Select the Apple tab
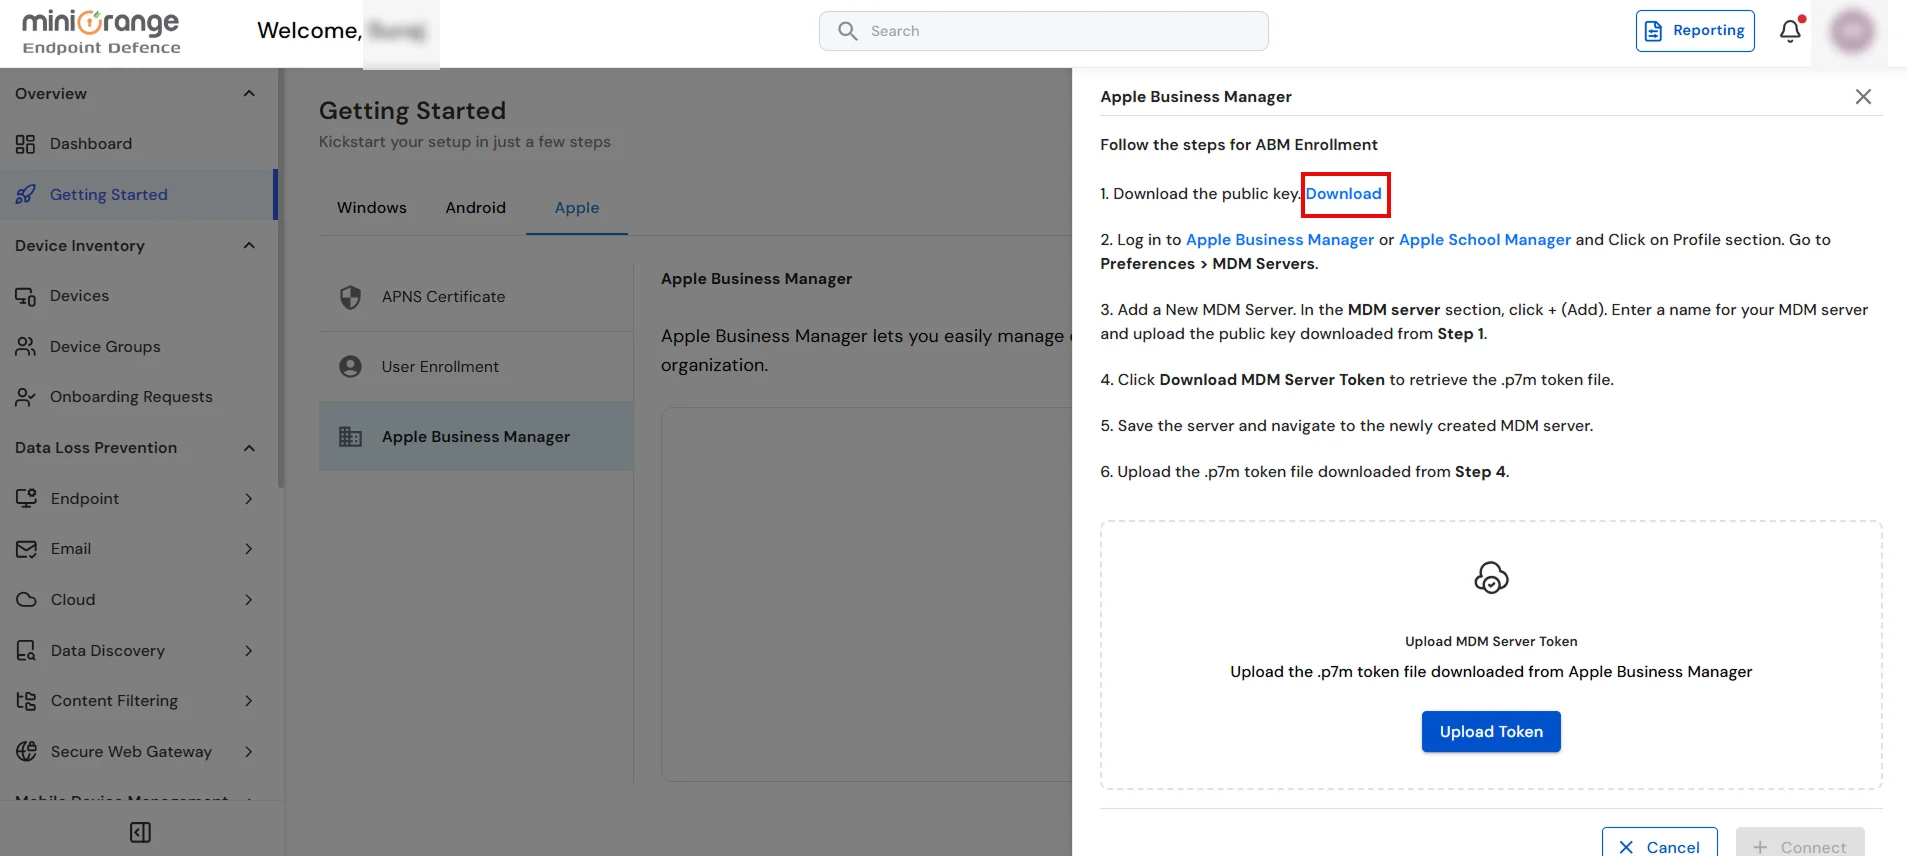Image resolution: width=1907 pixels, height=856 pixels. [577, 208]
